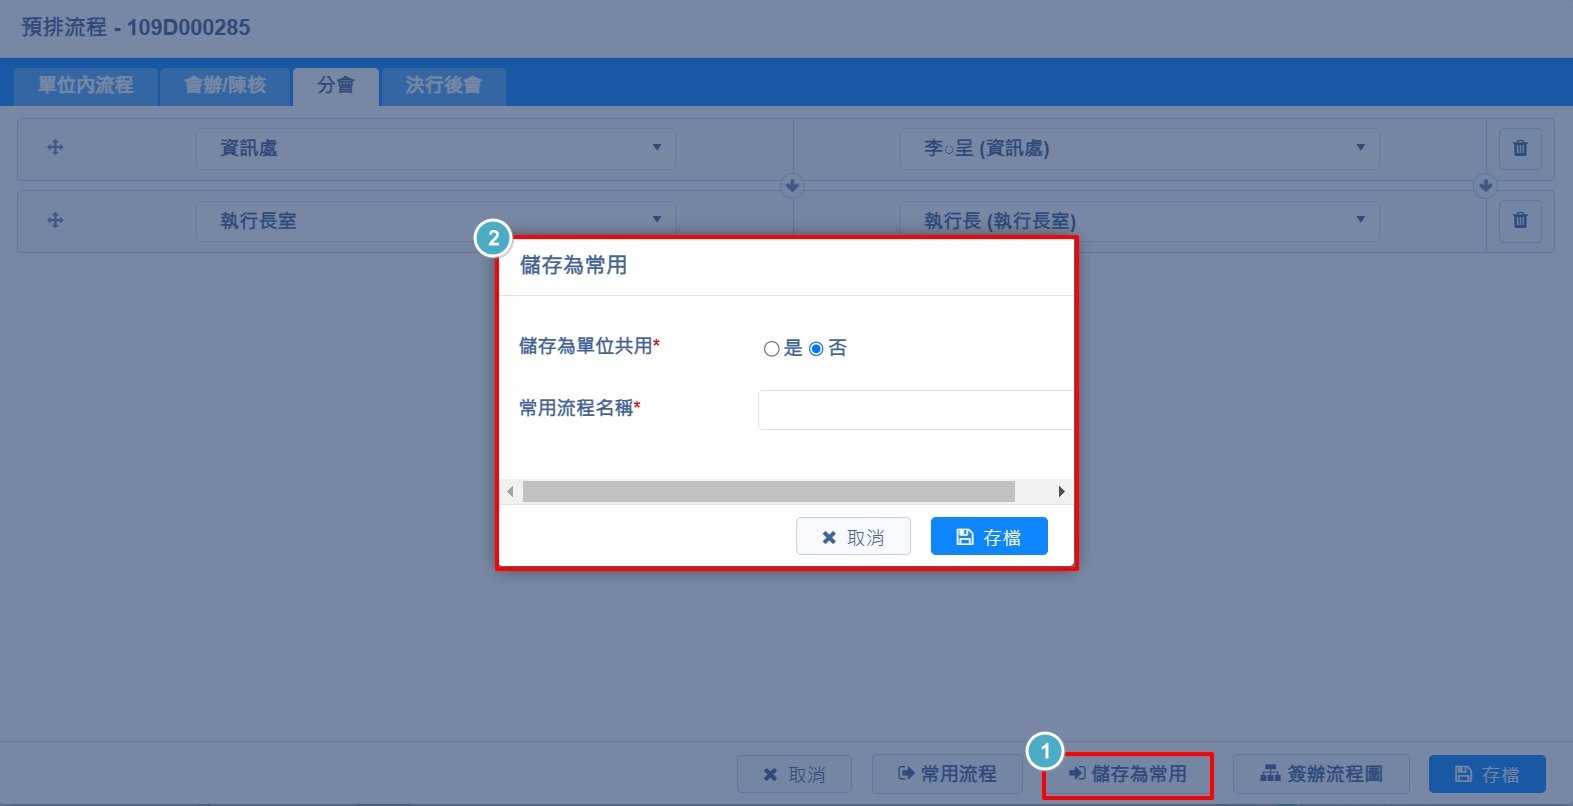Expand the 李○呈 (資訊處) person dropdown
The width and height of the screenshot is (1573, 806).
1139,148
